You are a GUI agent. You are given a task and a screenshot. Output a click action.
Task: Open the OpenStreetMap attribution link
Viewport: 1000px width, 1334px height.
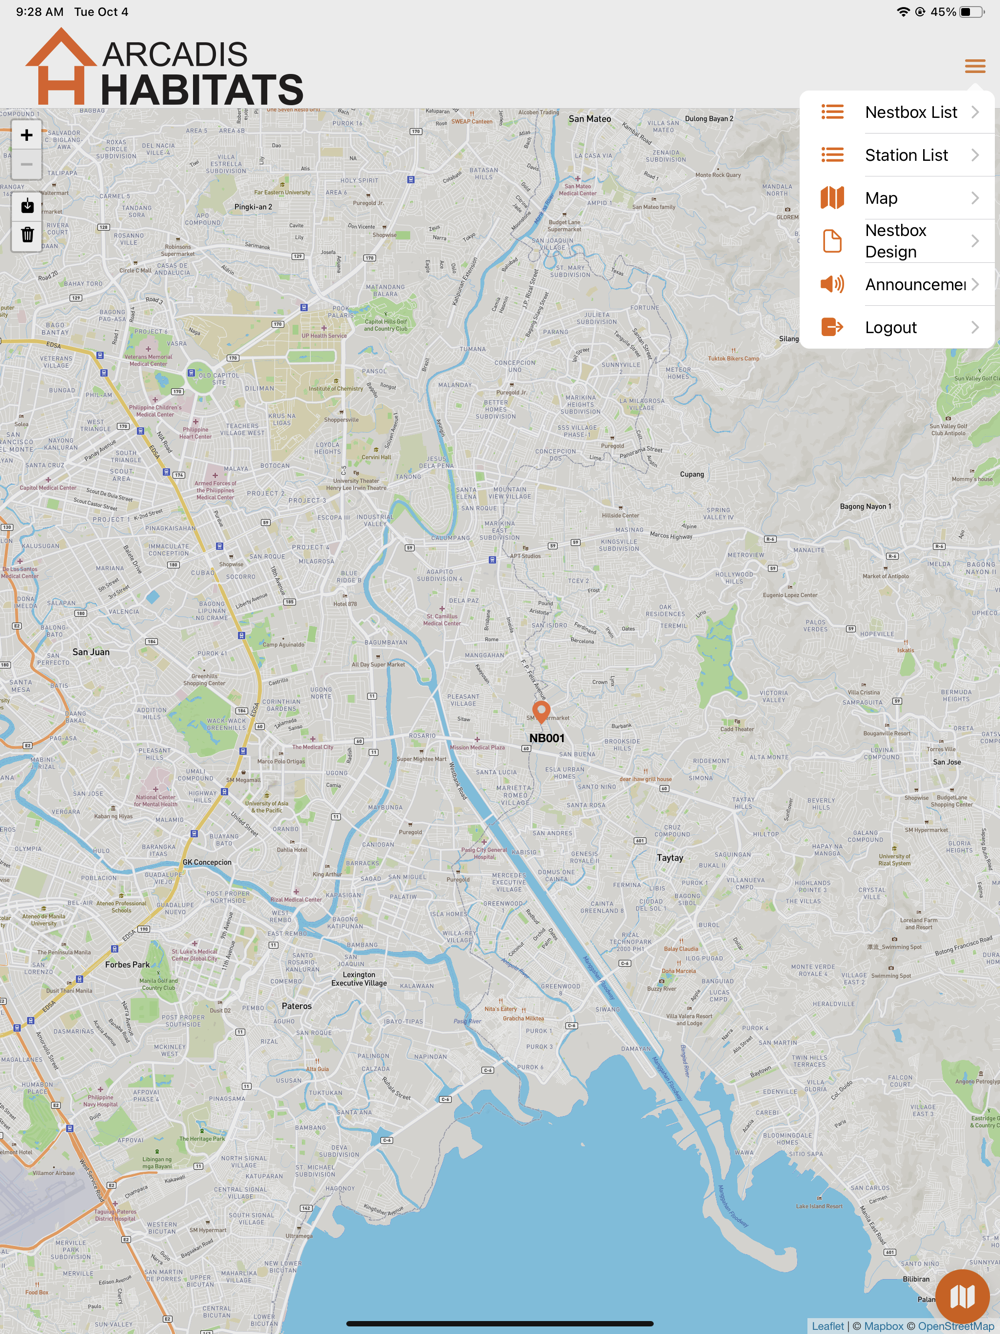pos(956,1326)
